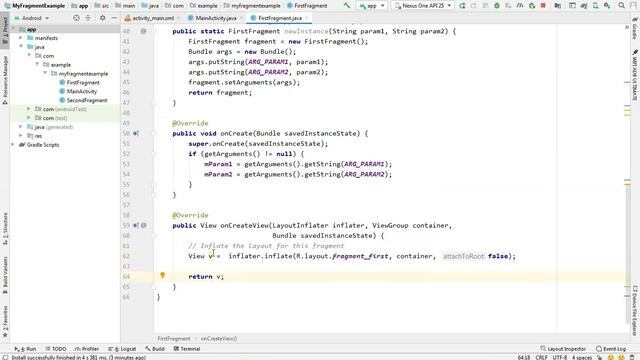Click the memory indicator icon at status bar end
This screenshot has height=360, width=640.
(x=632, y=357)
